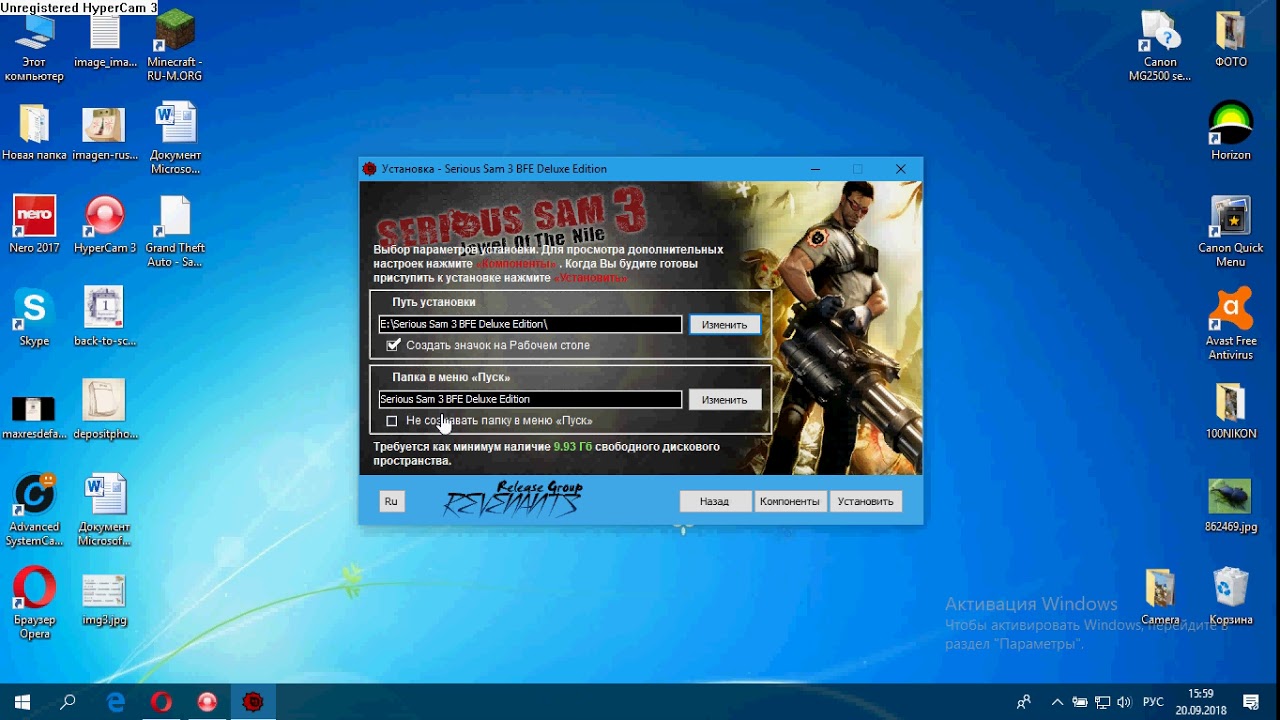Viewport: 1280px width, 720px height.
Task: Launch Horizon desktop shortcut
Action: (x=1231, y=132)
